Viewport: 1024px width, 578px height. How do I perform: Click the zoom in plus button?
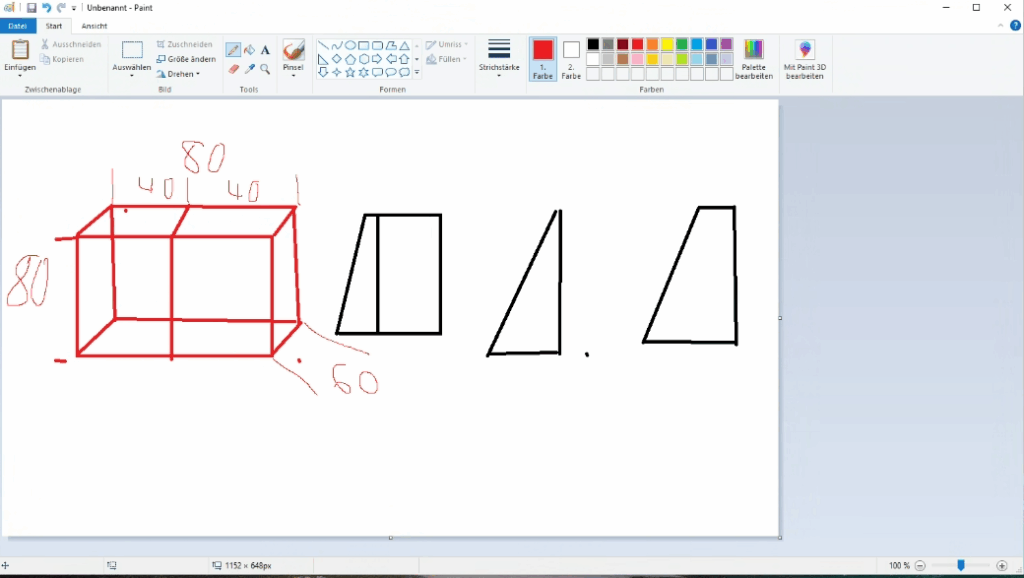pos(1002,566)
